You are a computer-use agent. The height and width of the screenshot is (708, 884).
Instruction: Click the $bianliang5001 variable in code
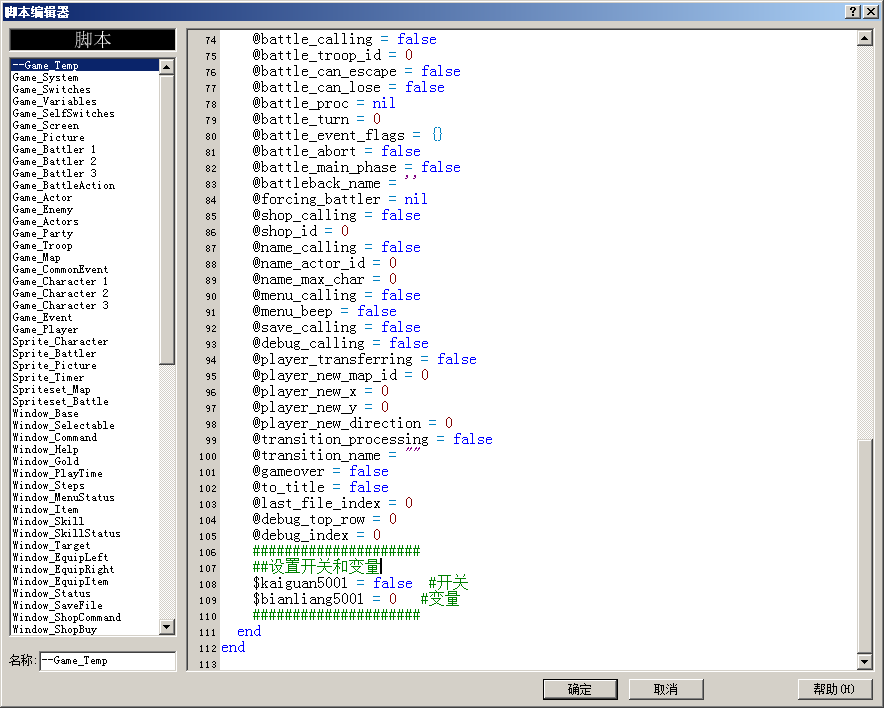(x=308, y=599)
